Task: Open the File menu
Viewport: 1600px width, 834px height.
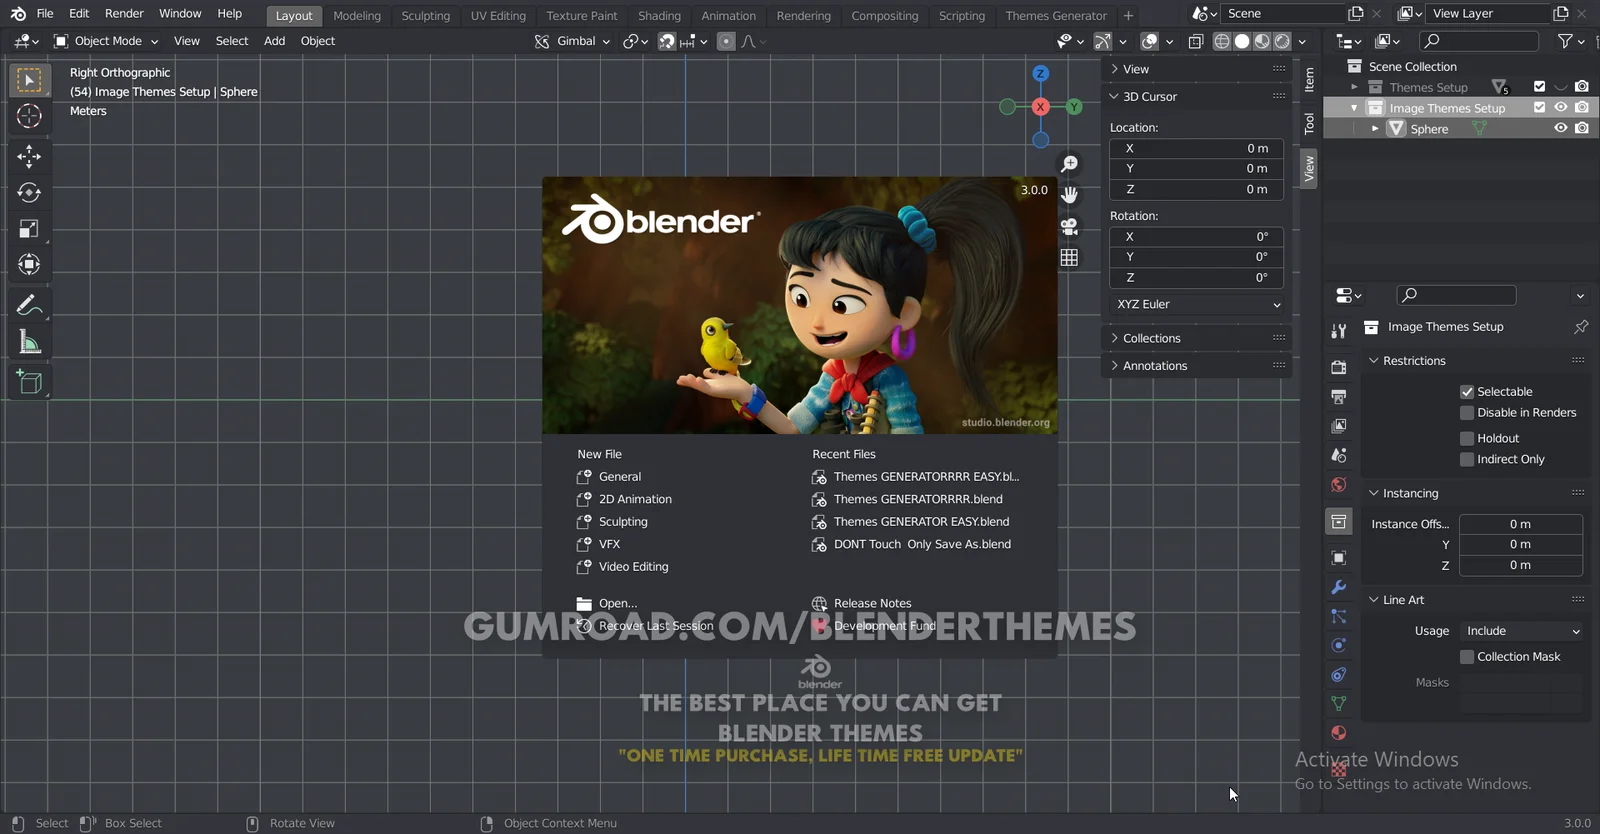Action: click(45, 14)
